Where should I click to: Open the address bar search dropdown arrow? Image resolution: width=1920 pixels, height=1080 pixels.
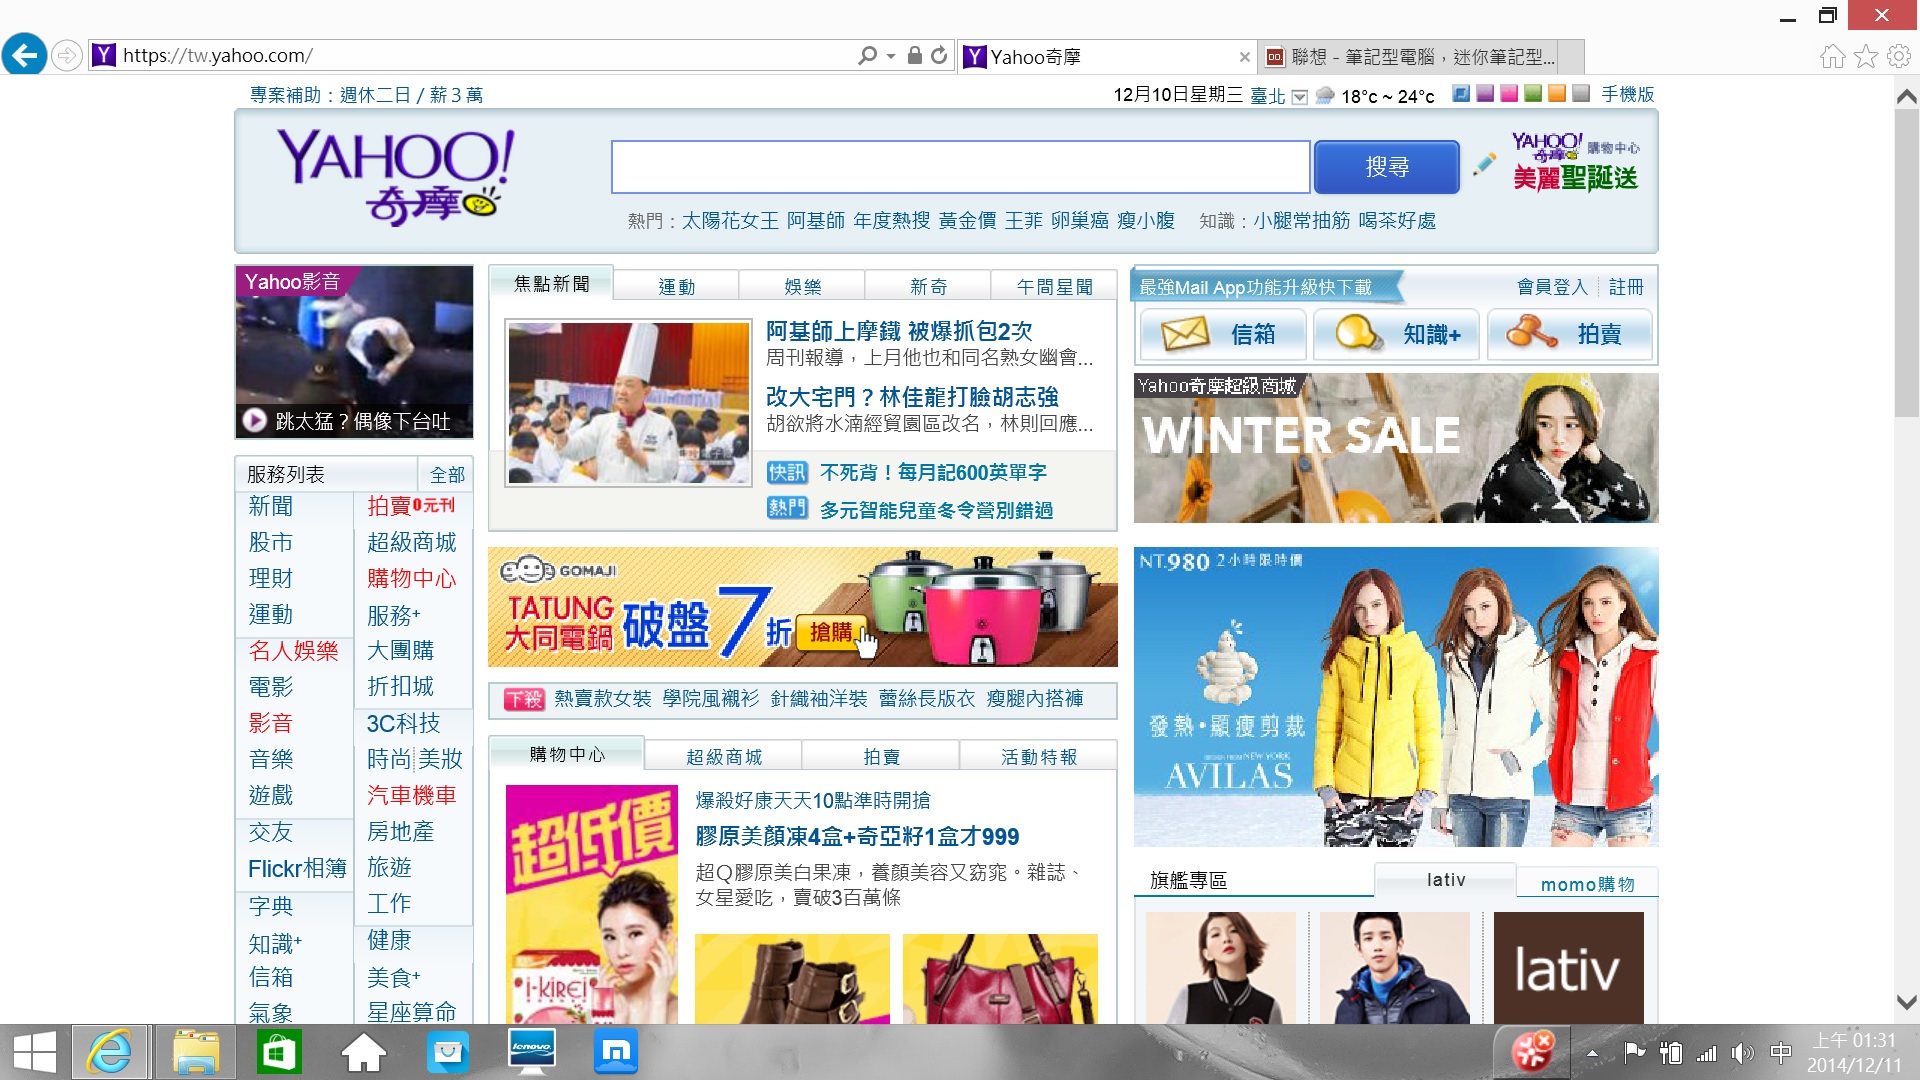click(890, 56)
